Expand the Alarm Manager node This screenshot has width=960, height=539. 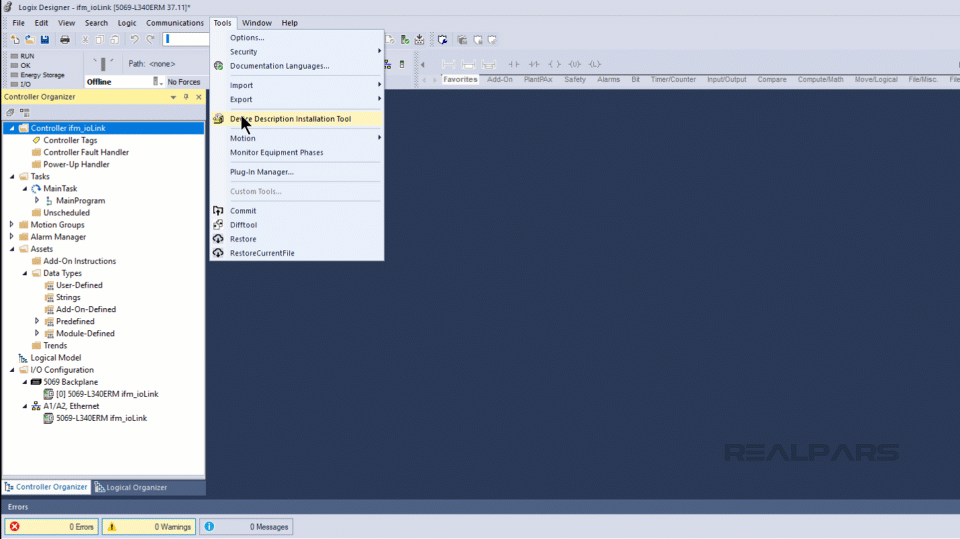pos(12,236)
